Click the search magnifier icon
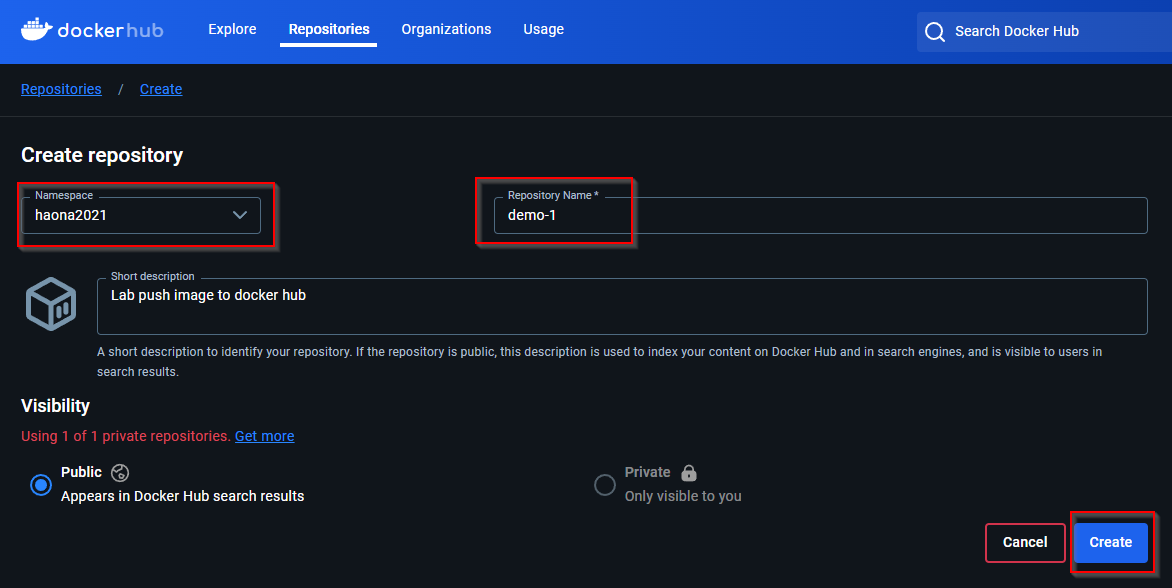This screenshot has height=588, width=1172. 934,31
